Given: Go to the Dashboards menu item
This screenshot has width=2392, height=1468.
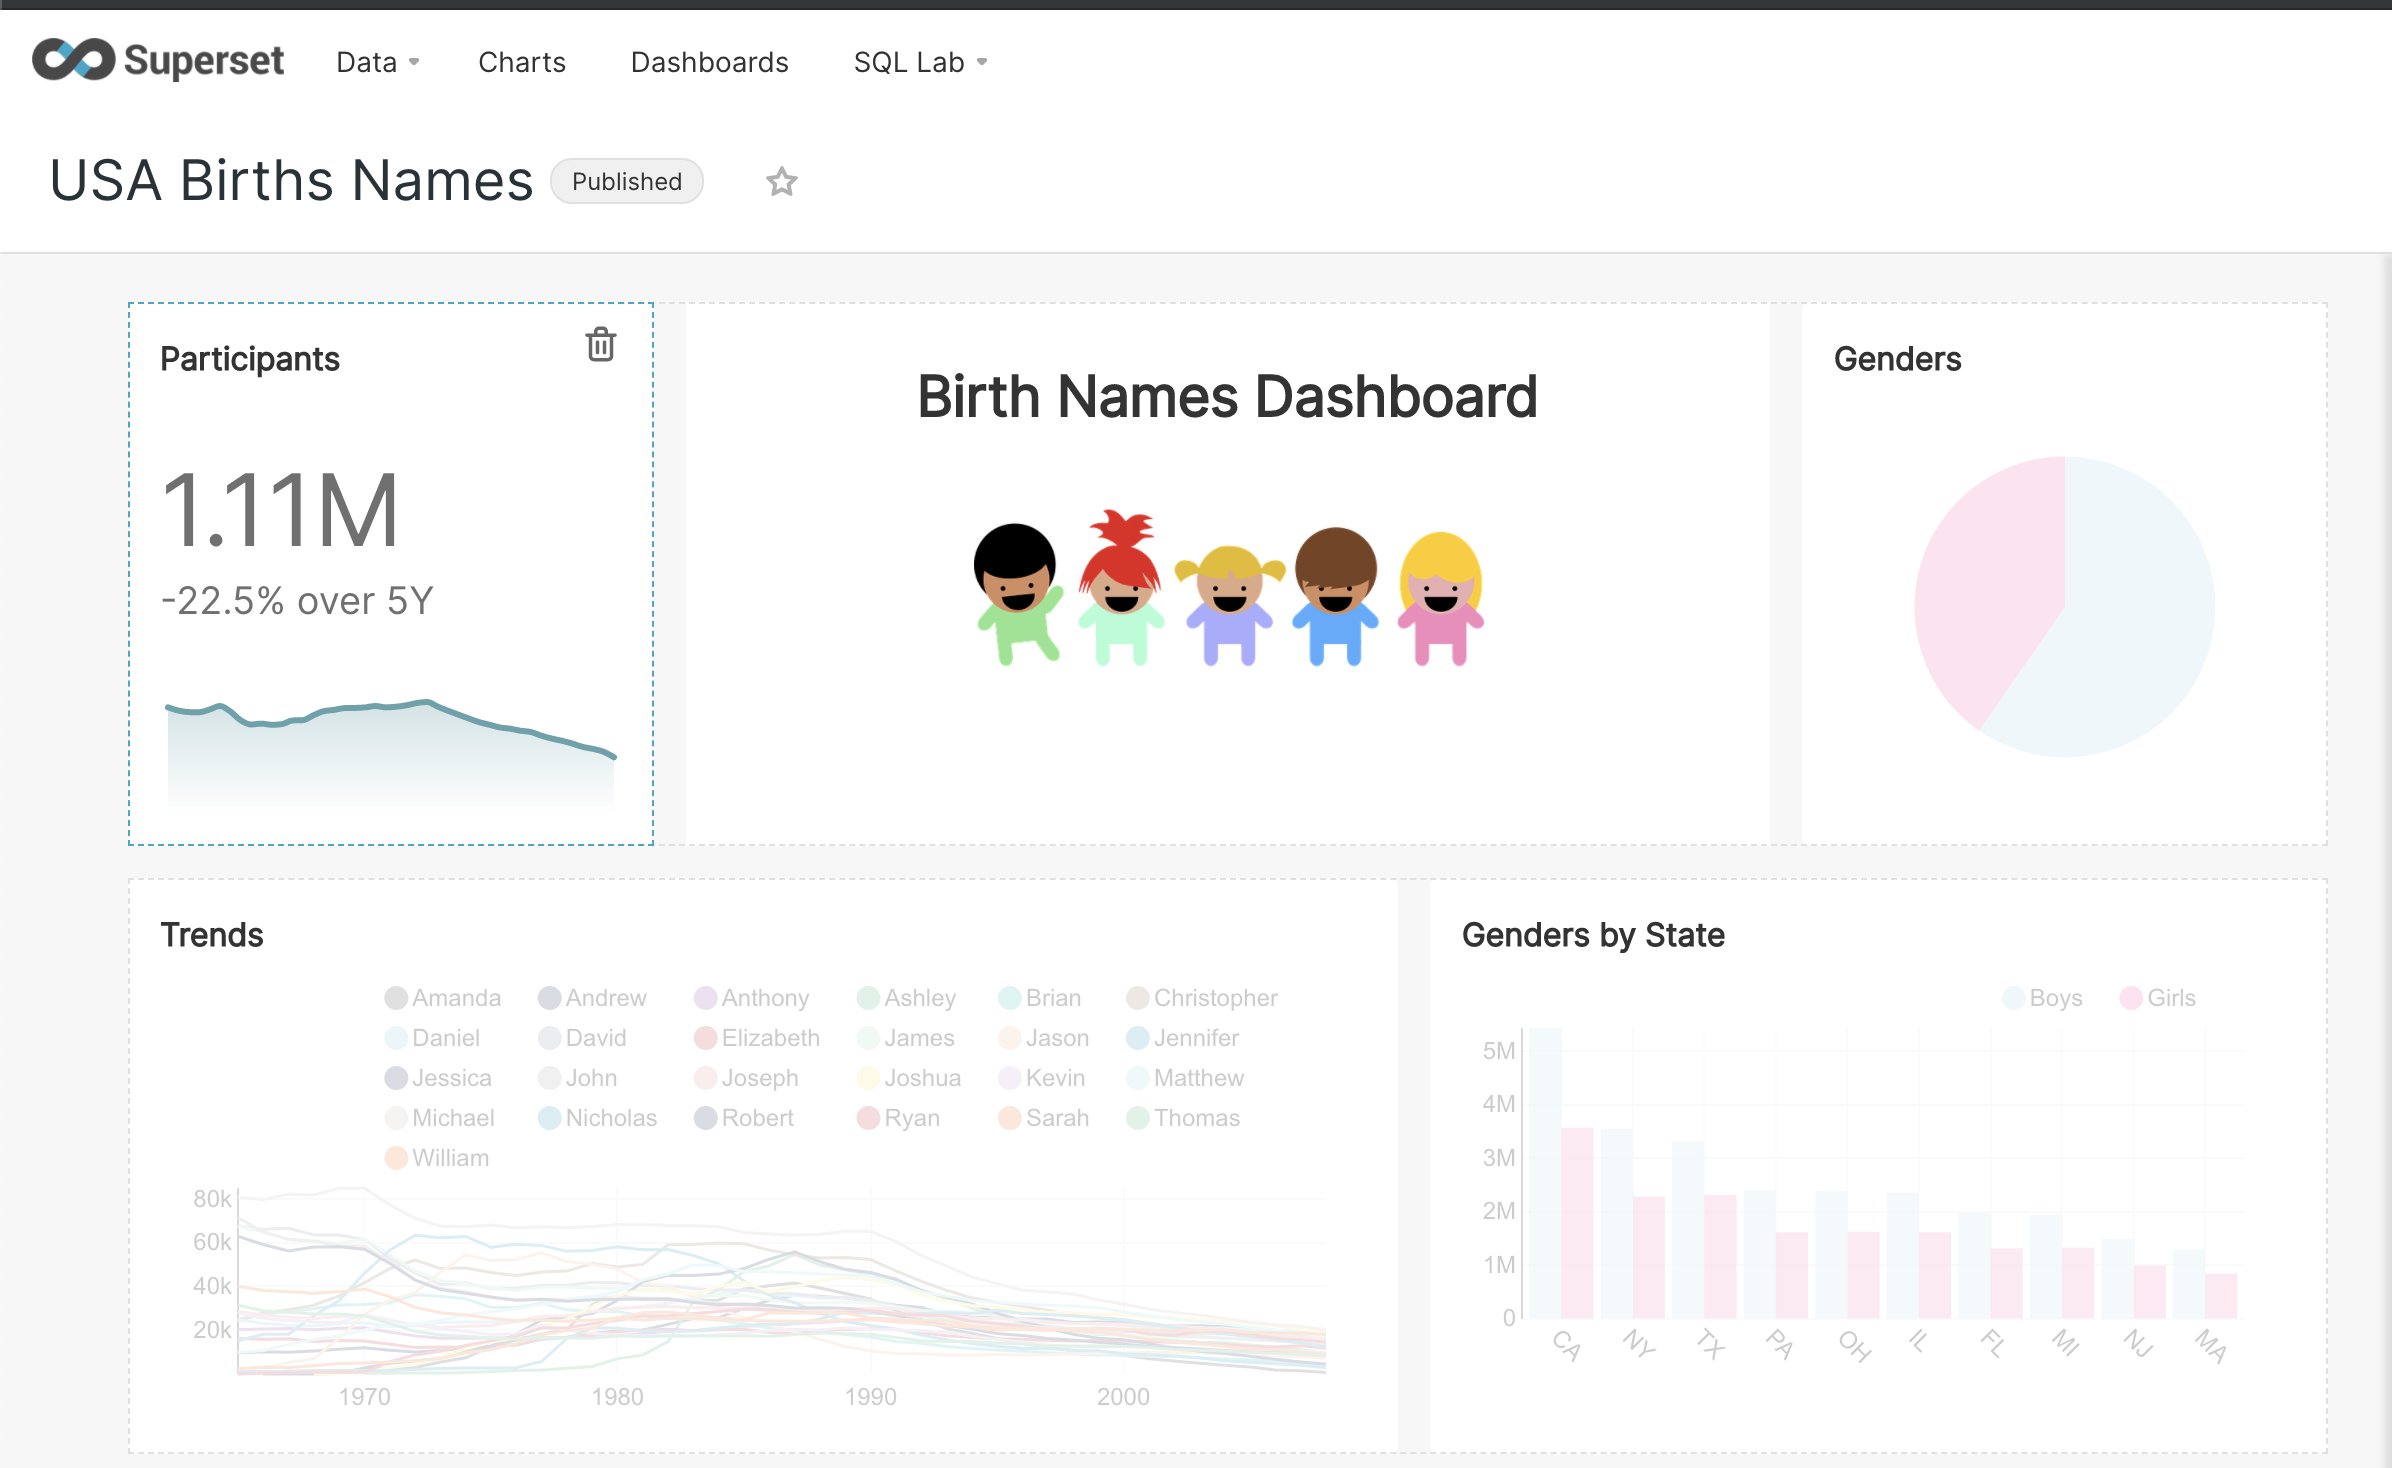Looking at the screenshot, I should click(709, 62).
